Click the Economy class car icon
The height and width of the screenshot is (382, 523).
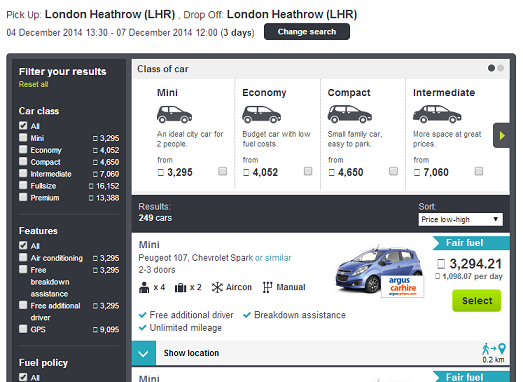click(261, 114)
